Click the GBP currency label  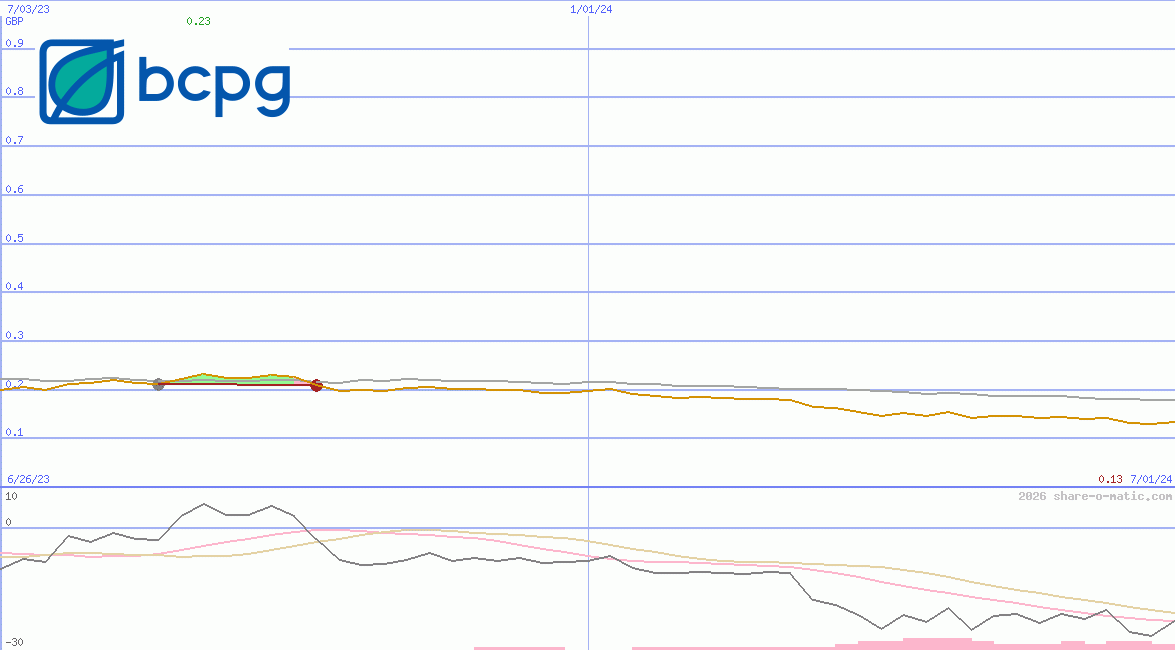[x=15, y=21]
